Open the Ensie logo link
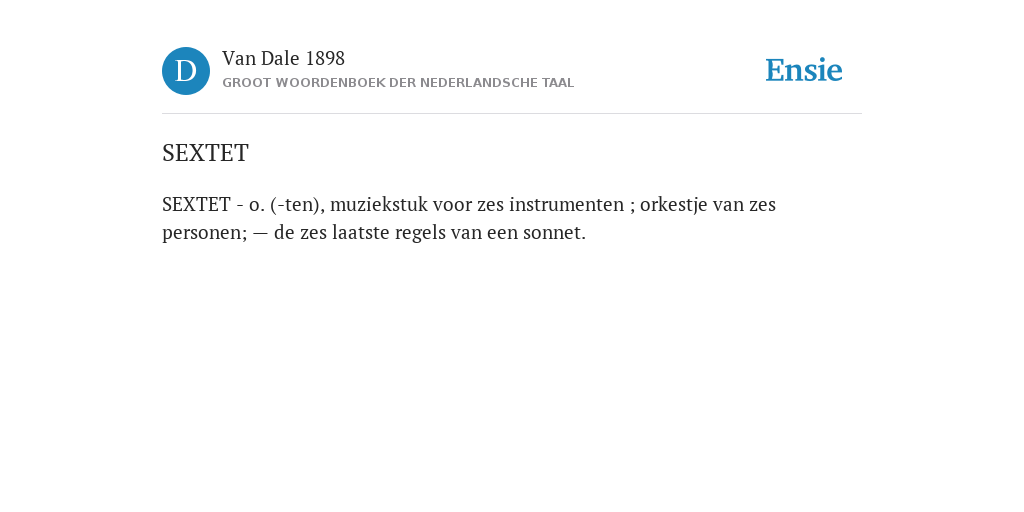 coord(804,70)
